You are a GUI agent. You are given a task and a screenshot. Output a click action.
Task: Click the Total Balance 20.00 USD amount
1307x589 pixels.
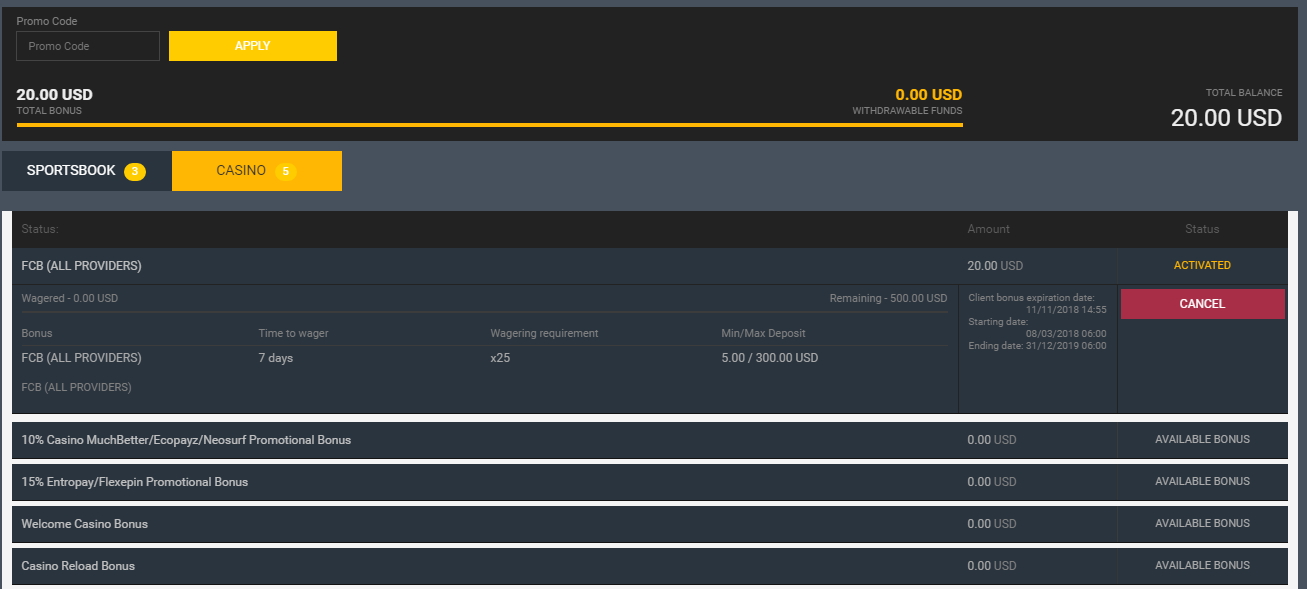(1226, 118)
